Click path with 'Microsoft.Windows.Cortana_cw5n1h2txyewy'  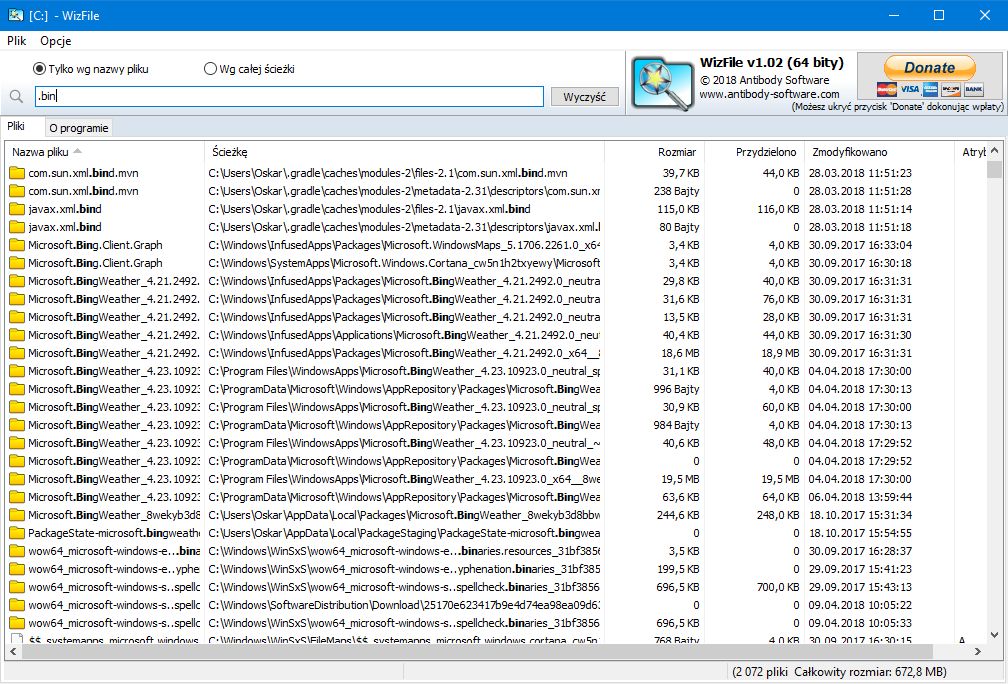[404, 263]
